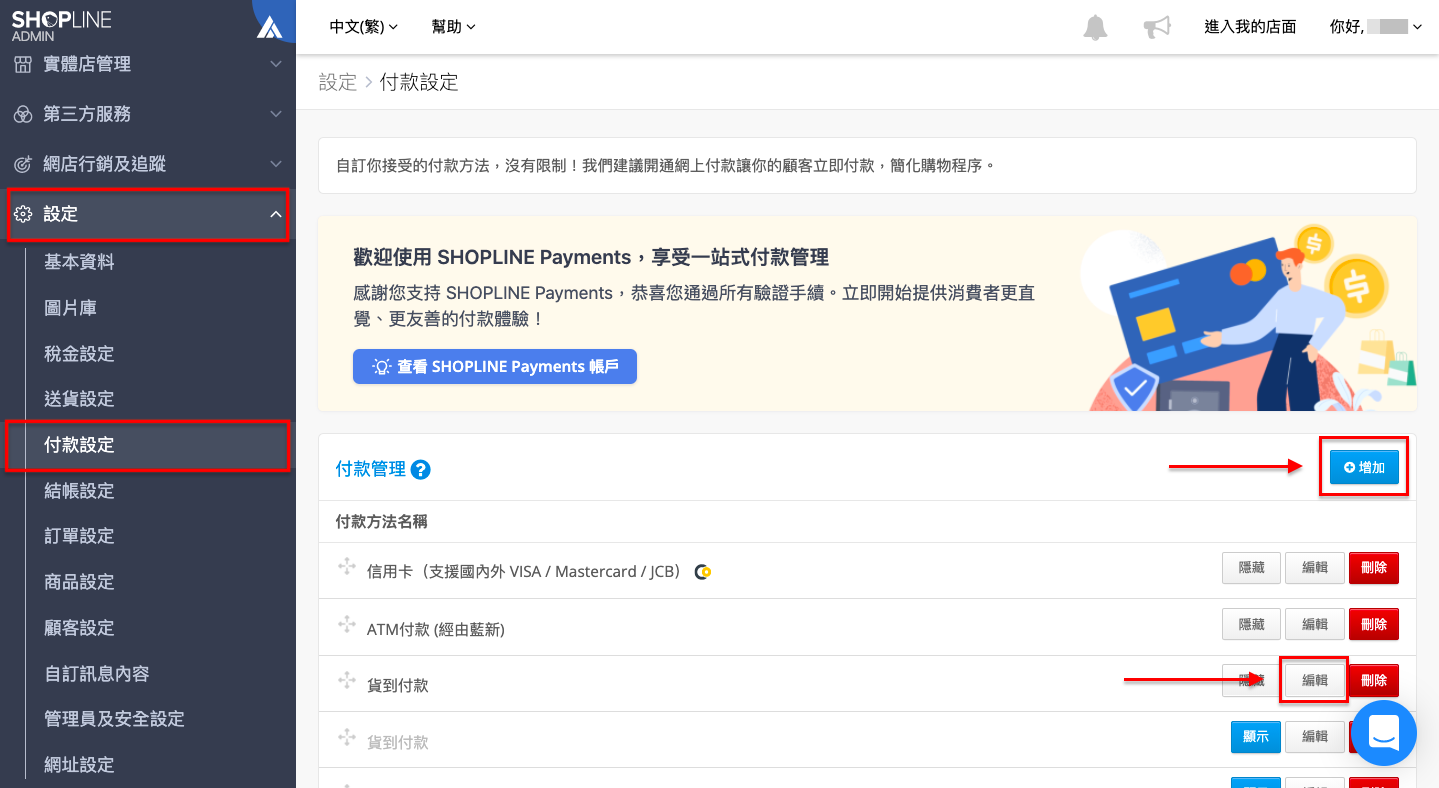Click the SHOPLINE Admin logo
The height and width of the screenshot is (788, 1439).
pos(62,27)
